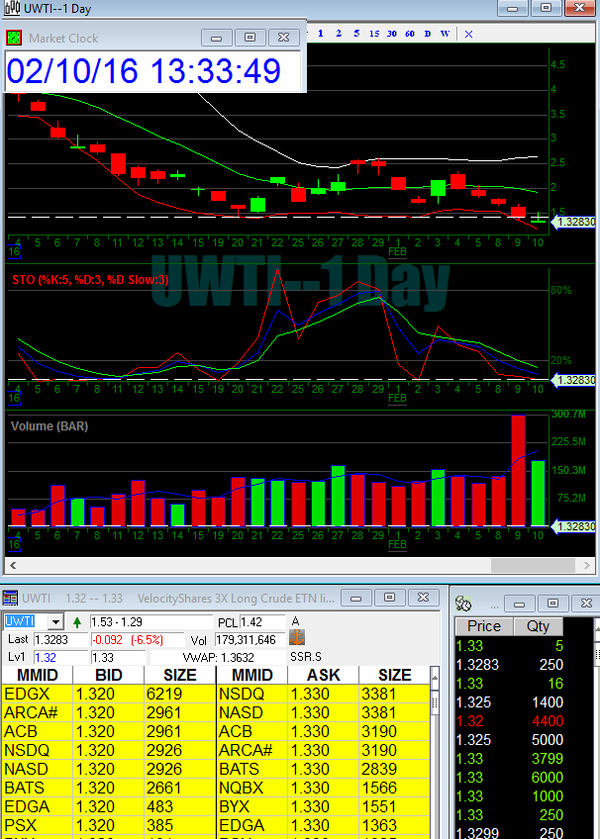The height and width of the screenshot is (839, 600).
Task: Click the change field -0.092 (-6.5%)
Action: click(137, 639)
